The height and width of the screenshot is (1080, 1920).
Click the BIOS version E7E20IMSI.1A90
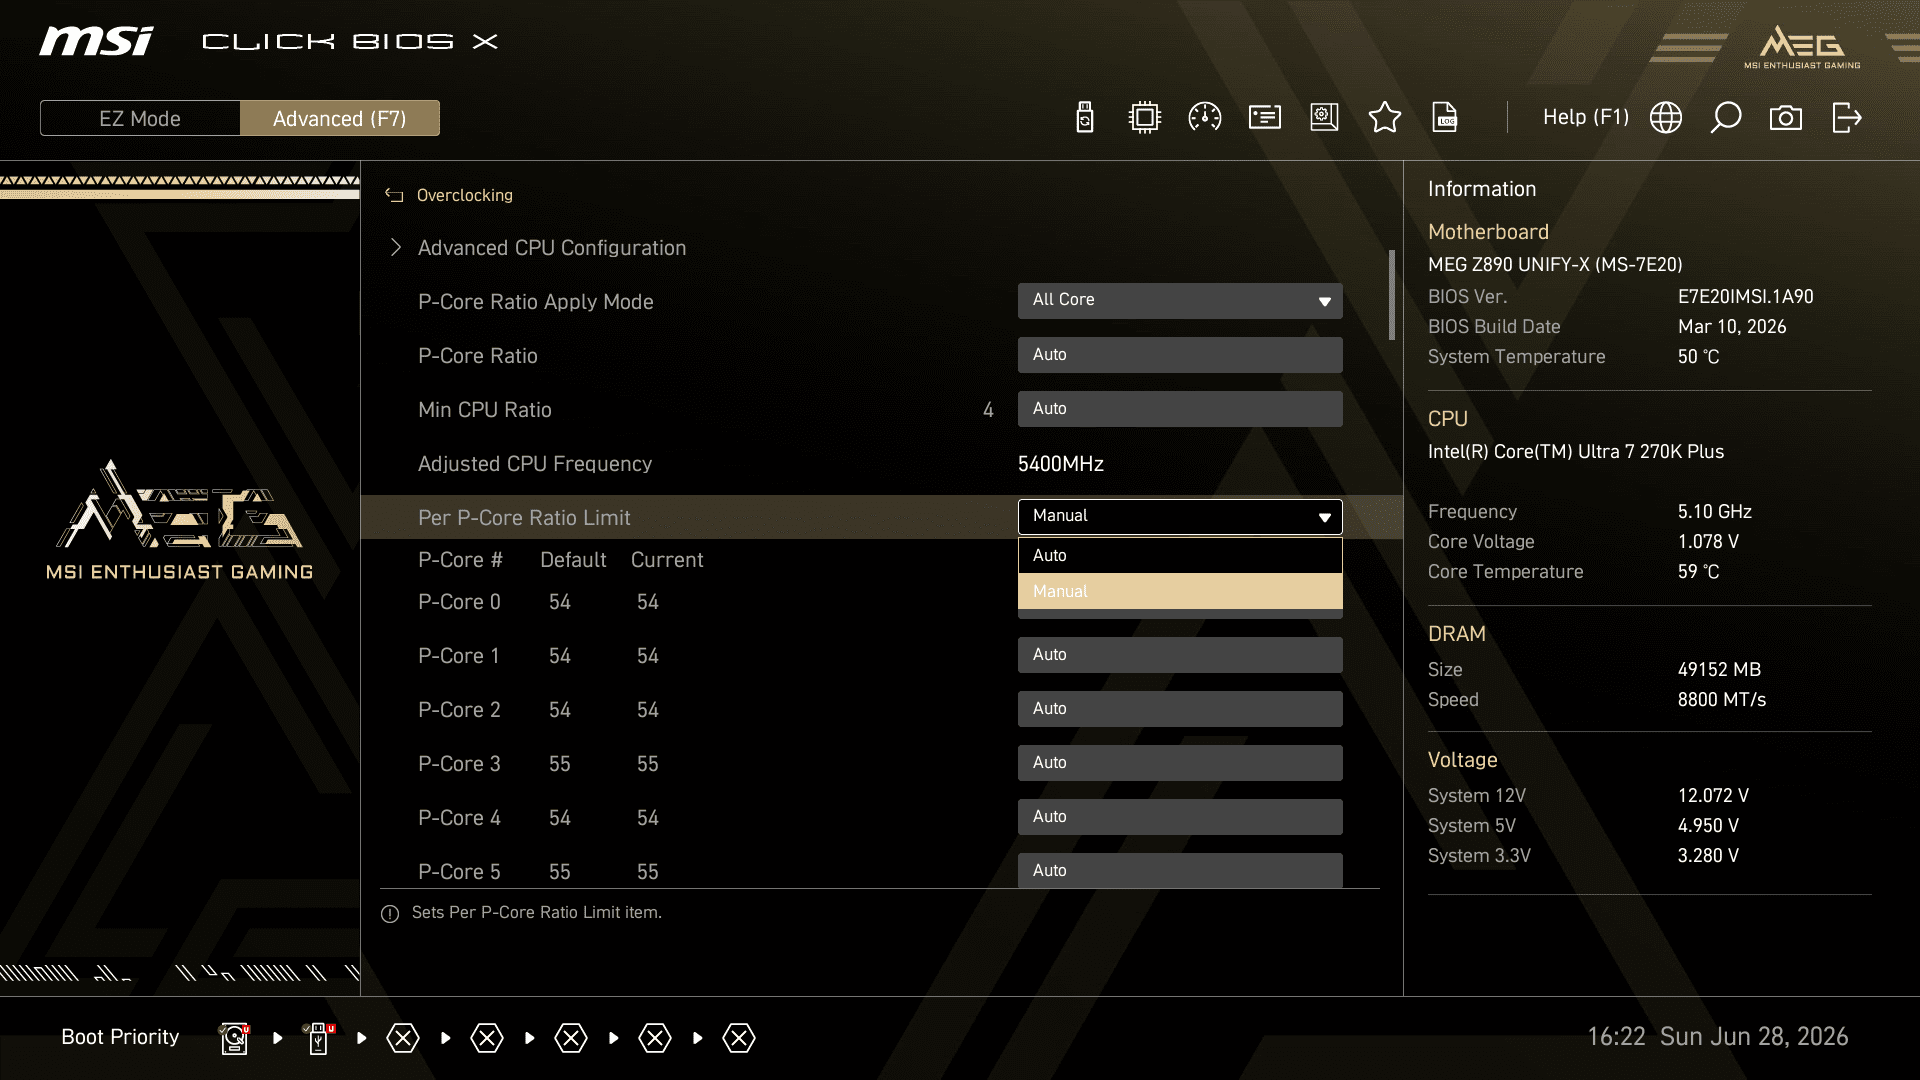(1746, 297)
